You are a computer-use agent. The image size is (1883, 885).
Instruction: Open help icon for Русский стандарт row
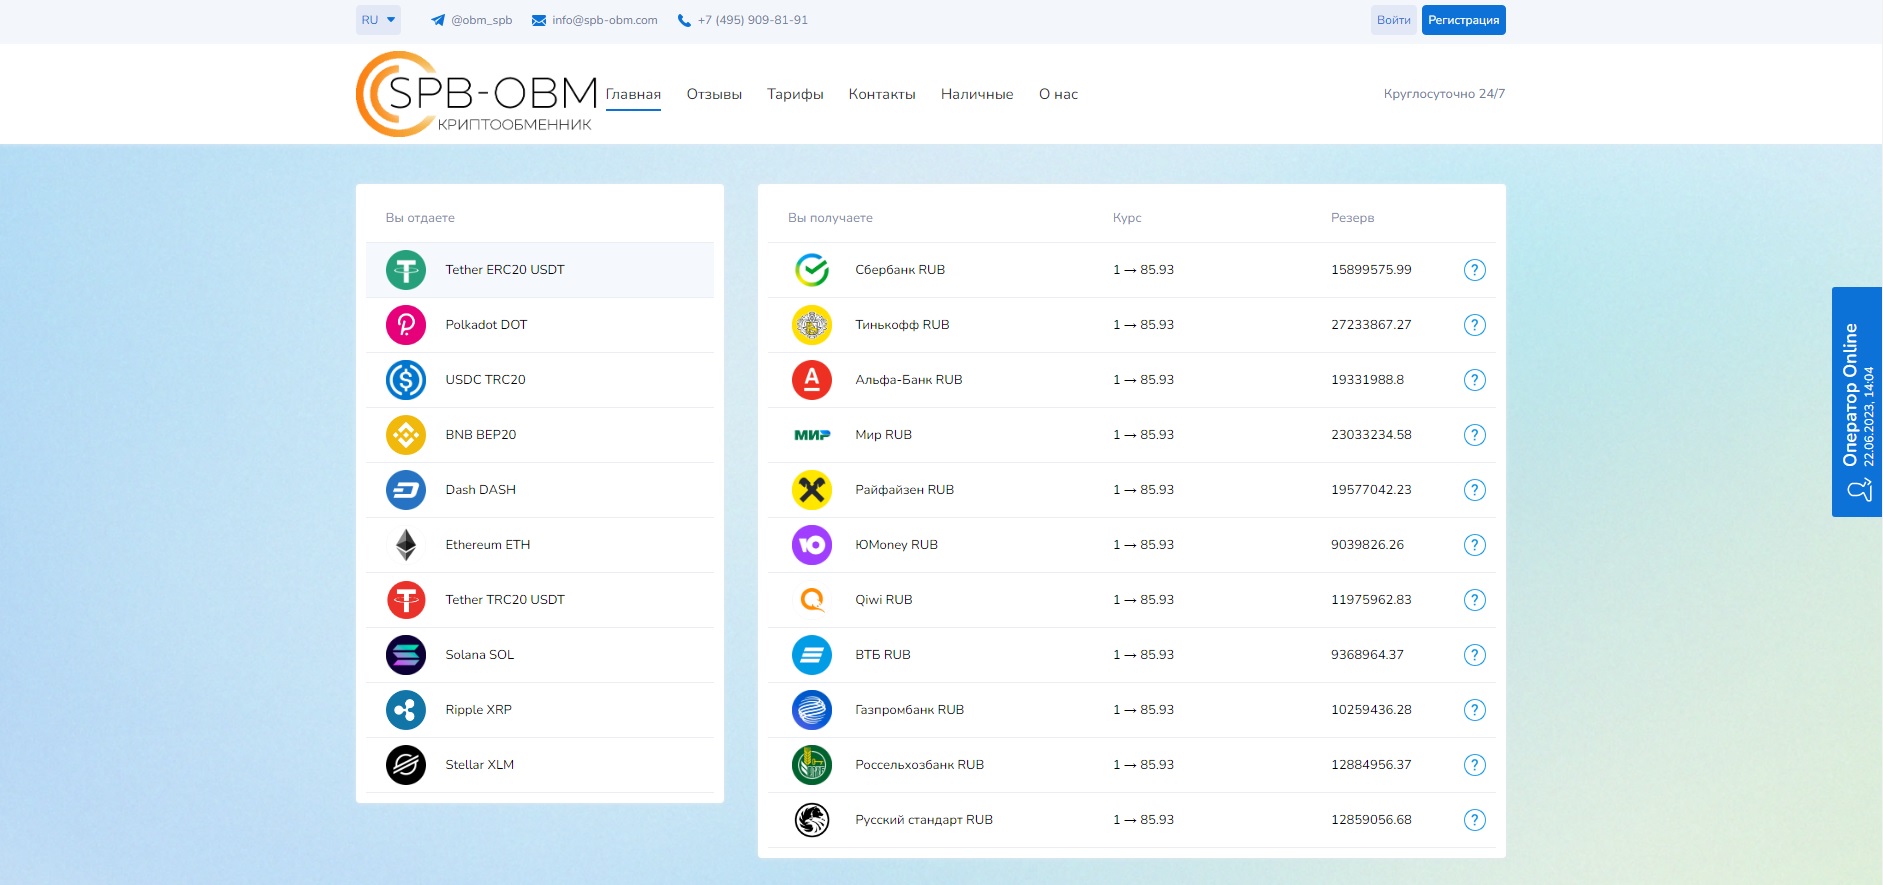1474,820
